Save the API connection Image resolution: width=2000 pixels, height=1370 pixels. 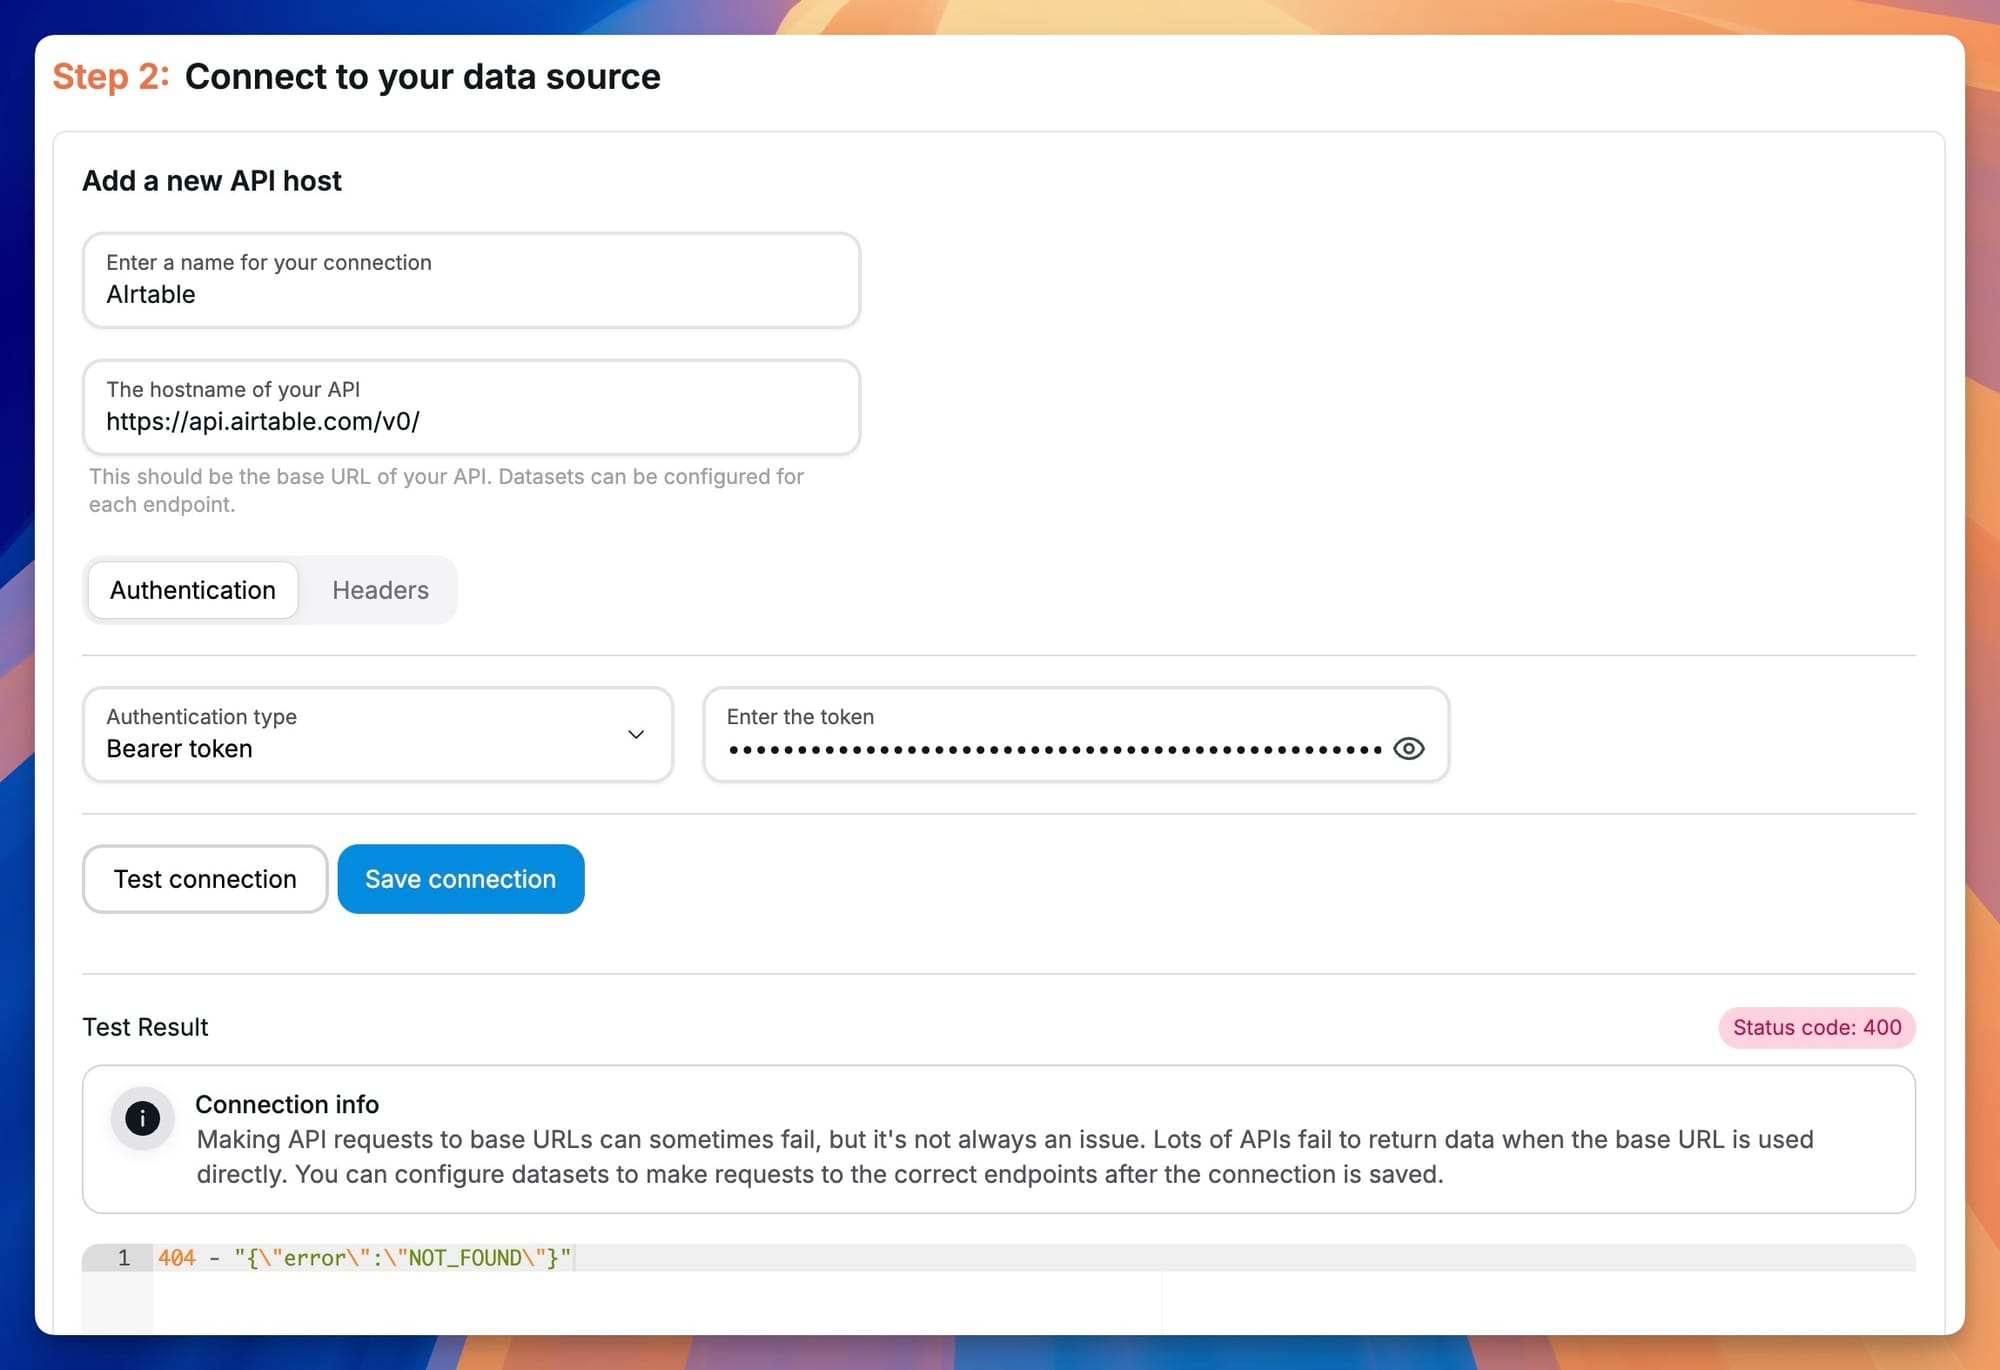(460, 879)
